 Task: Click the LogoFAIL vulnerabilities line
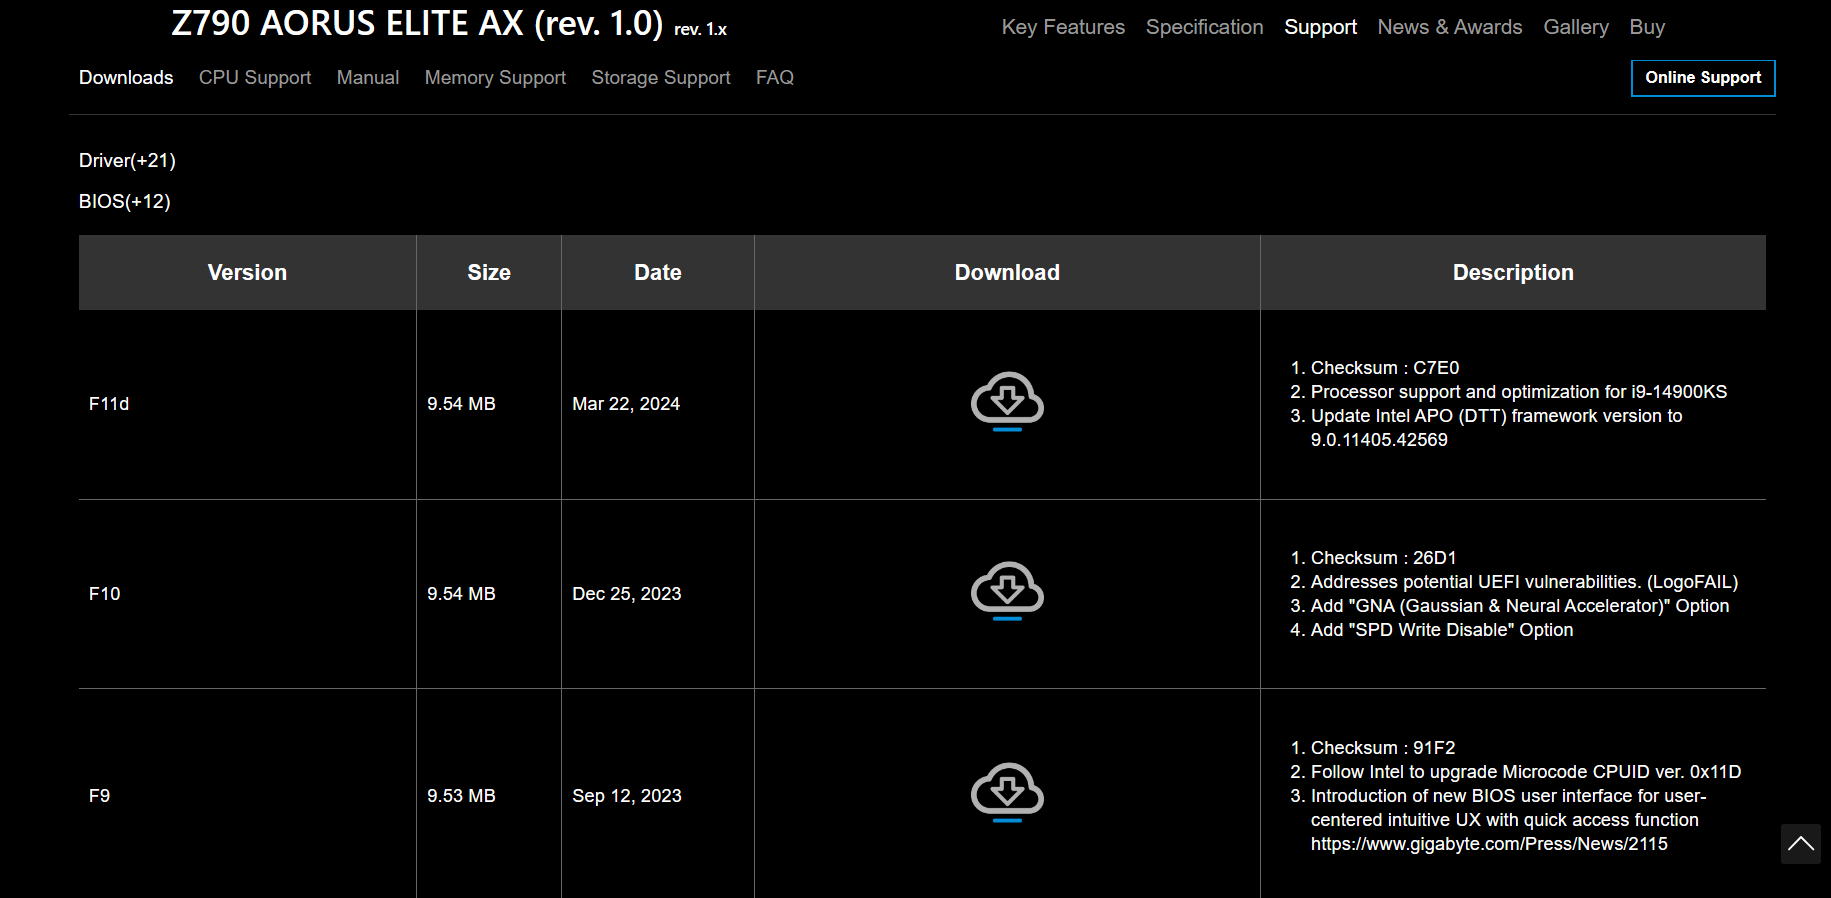[x=1525, y=582]
